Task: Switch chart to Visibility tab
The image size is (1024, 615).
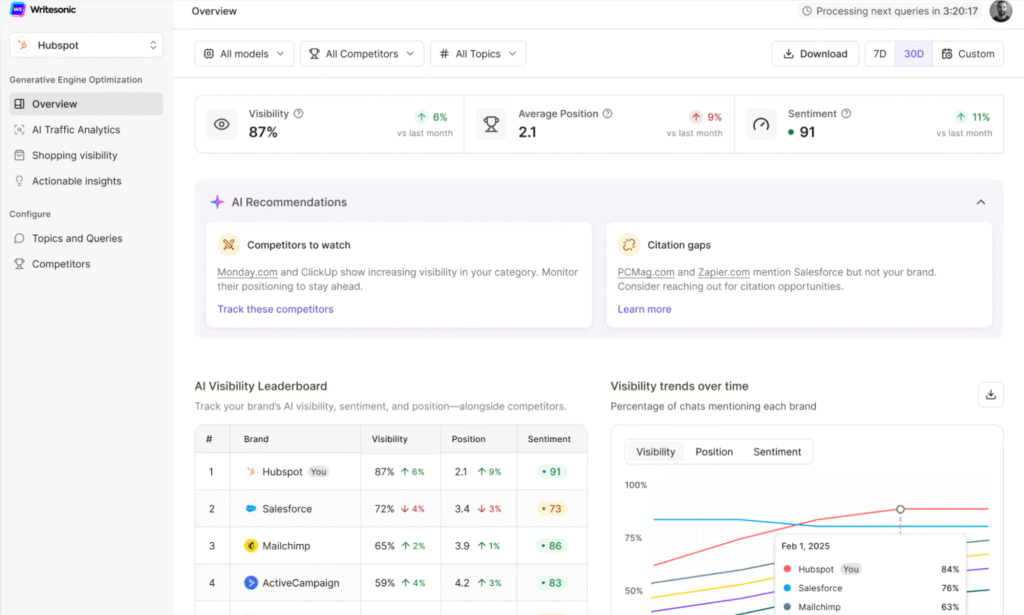Action: click(x=655, y=452)
